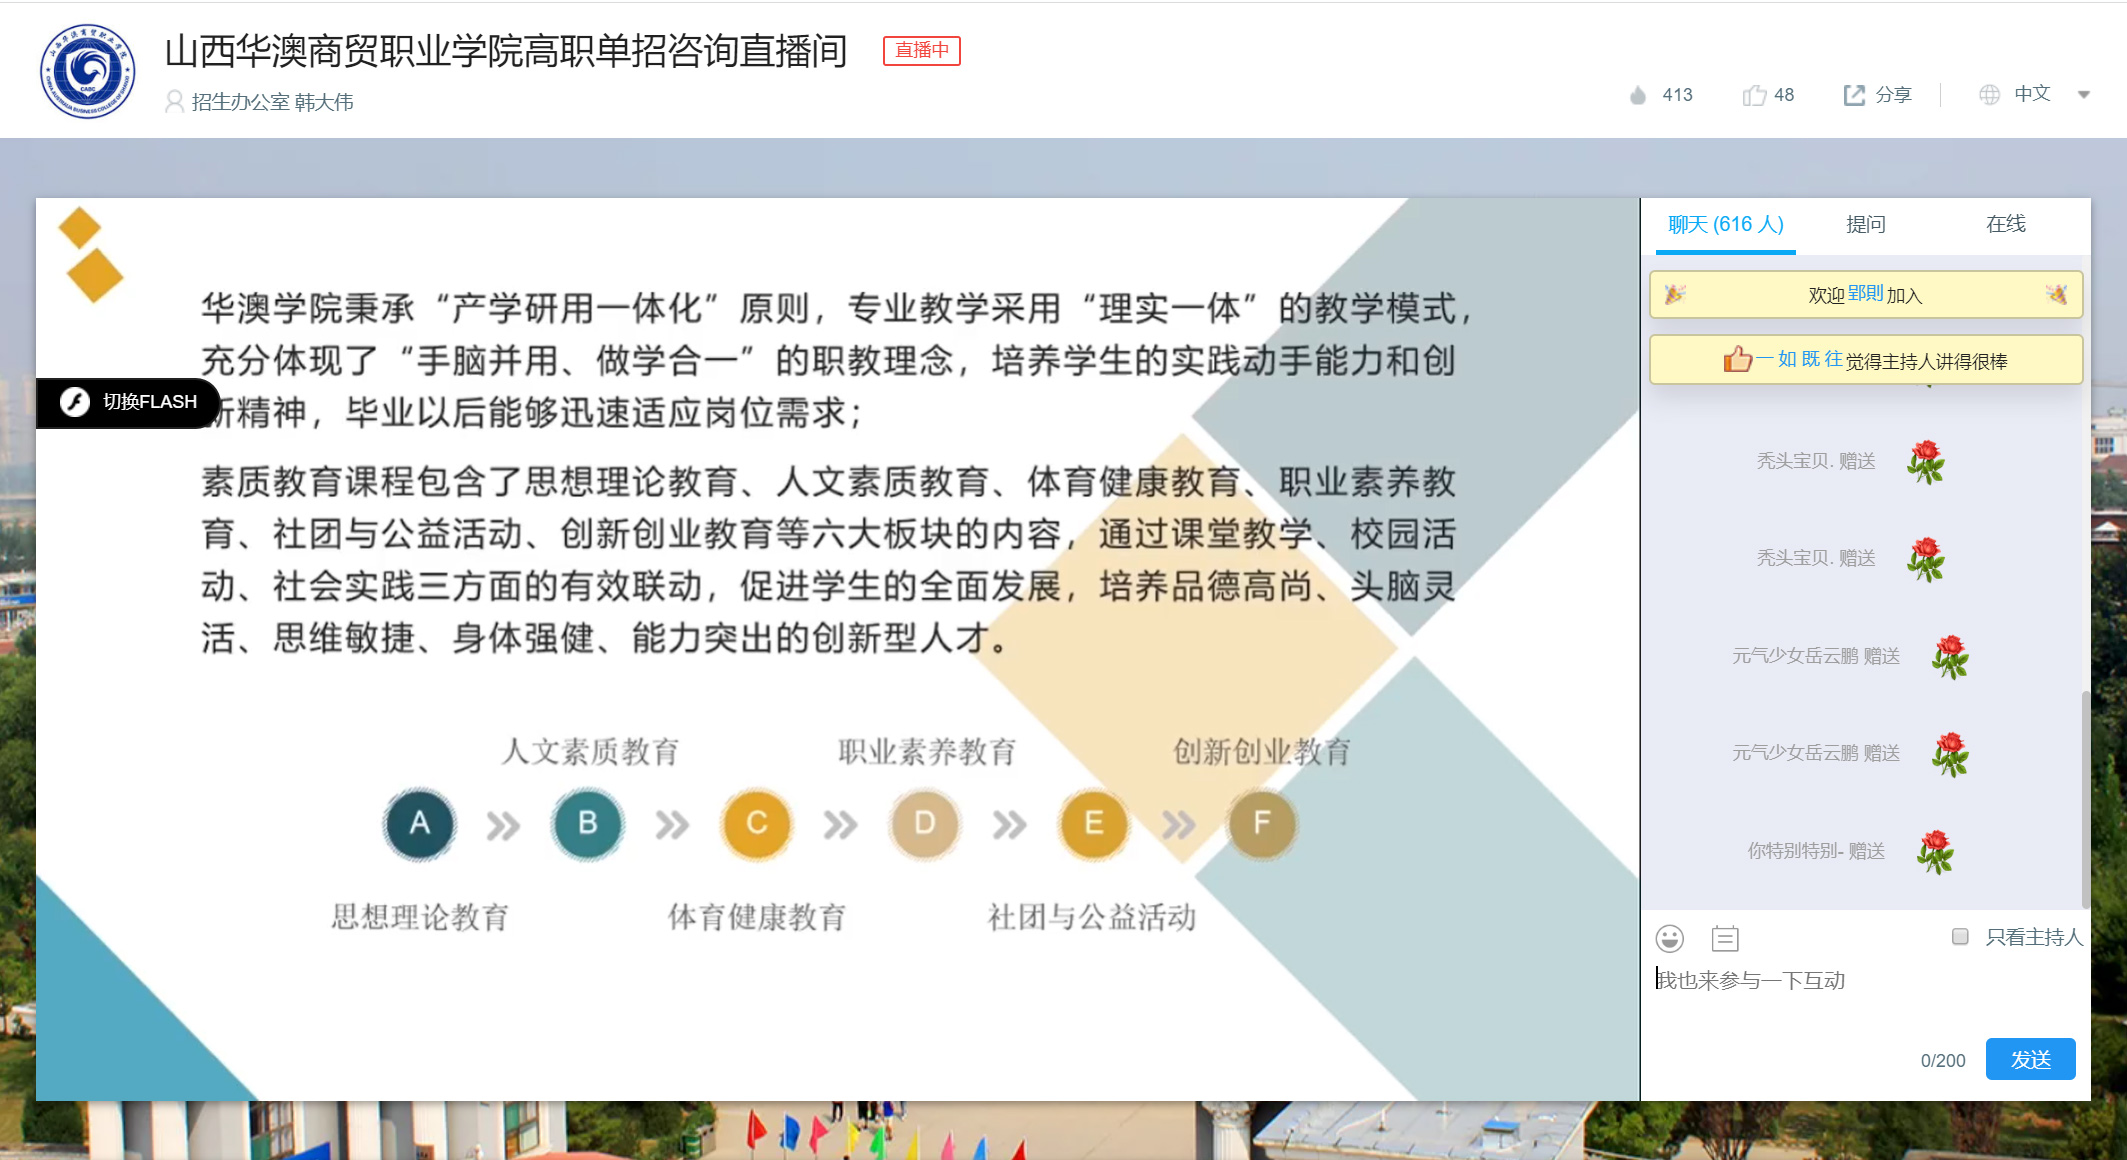2127x1160 pixels.
Task: Open the emoji picker smiley icon
Action: (x=1670, y=938)
